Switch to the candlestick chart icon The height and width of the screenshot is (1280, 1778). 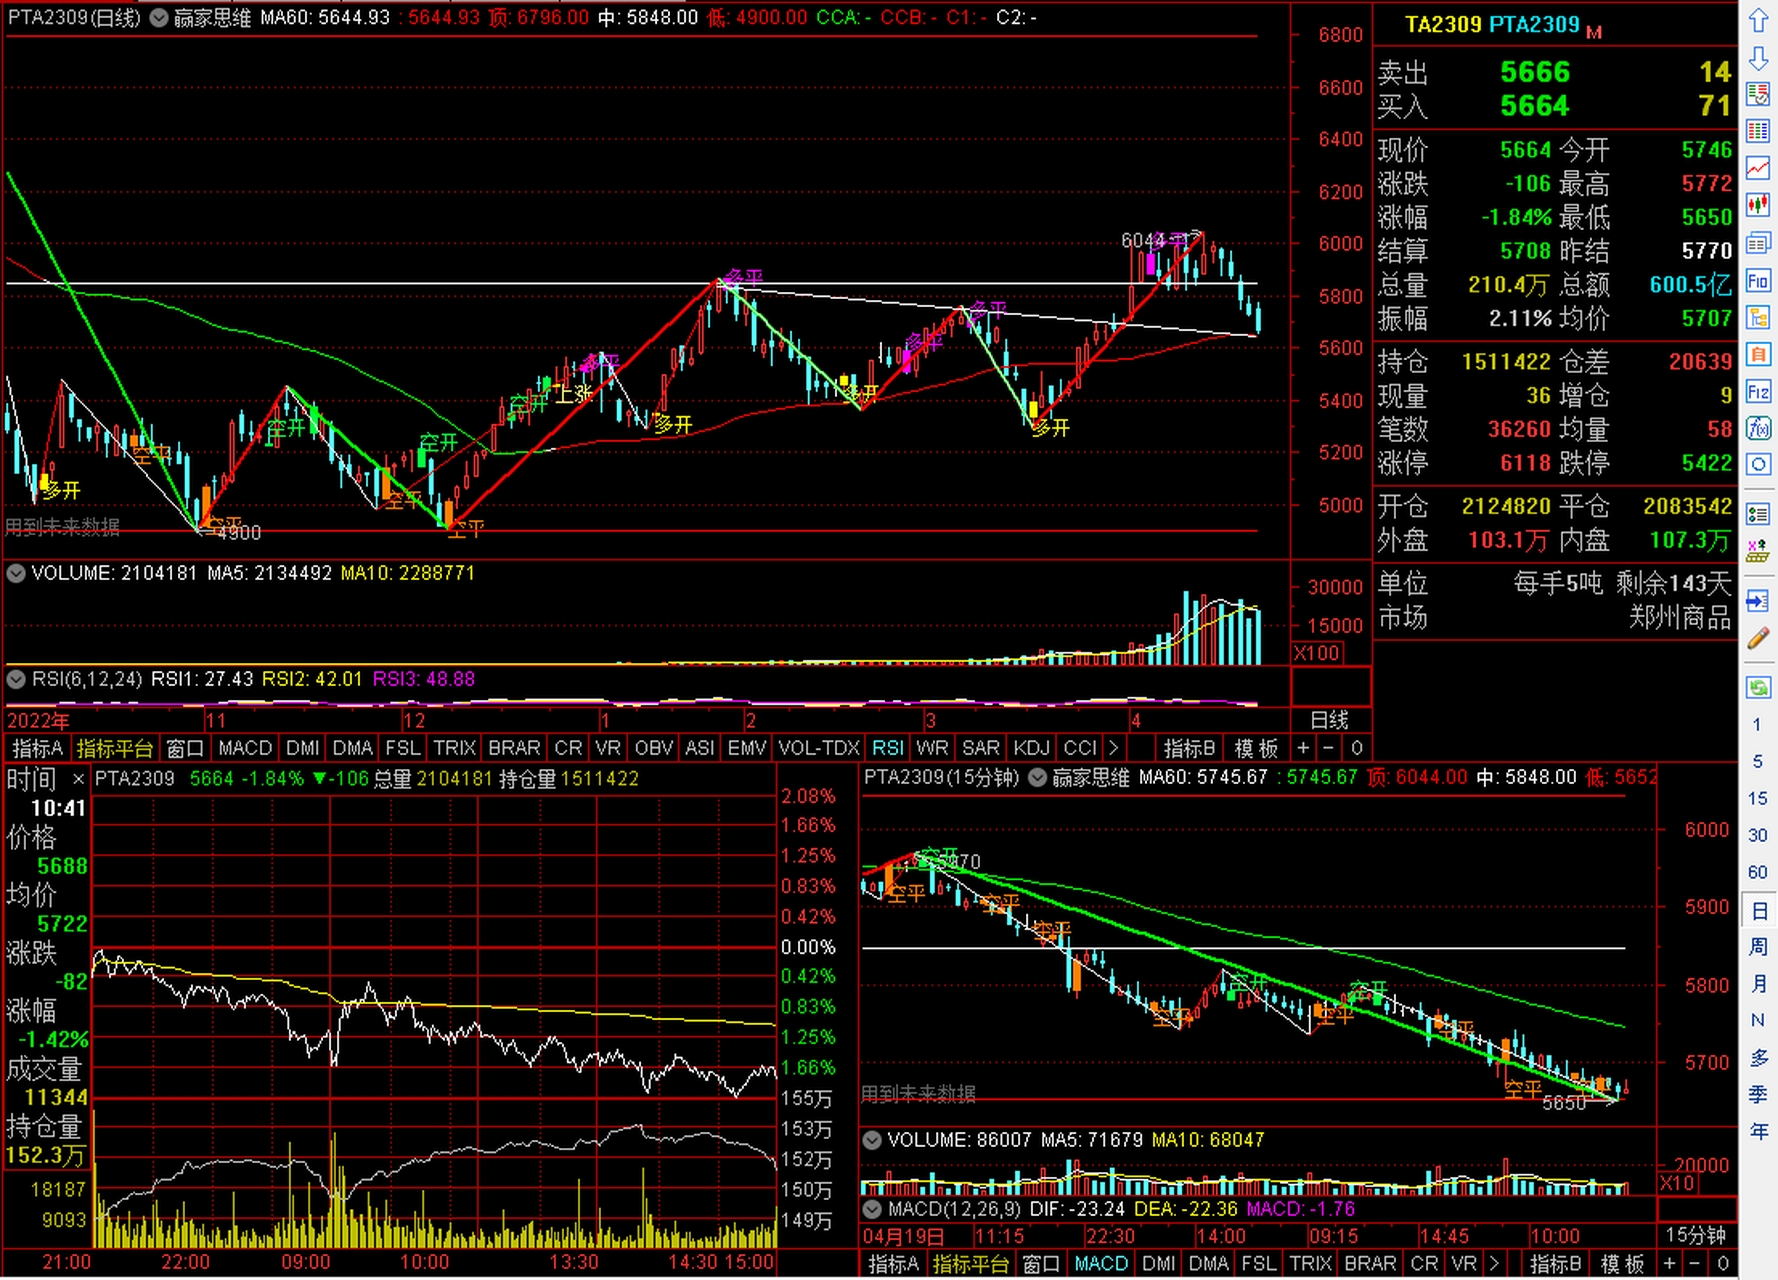[x=1758, y=205]
